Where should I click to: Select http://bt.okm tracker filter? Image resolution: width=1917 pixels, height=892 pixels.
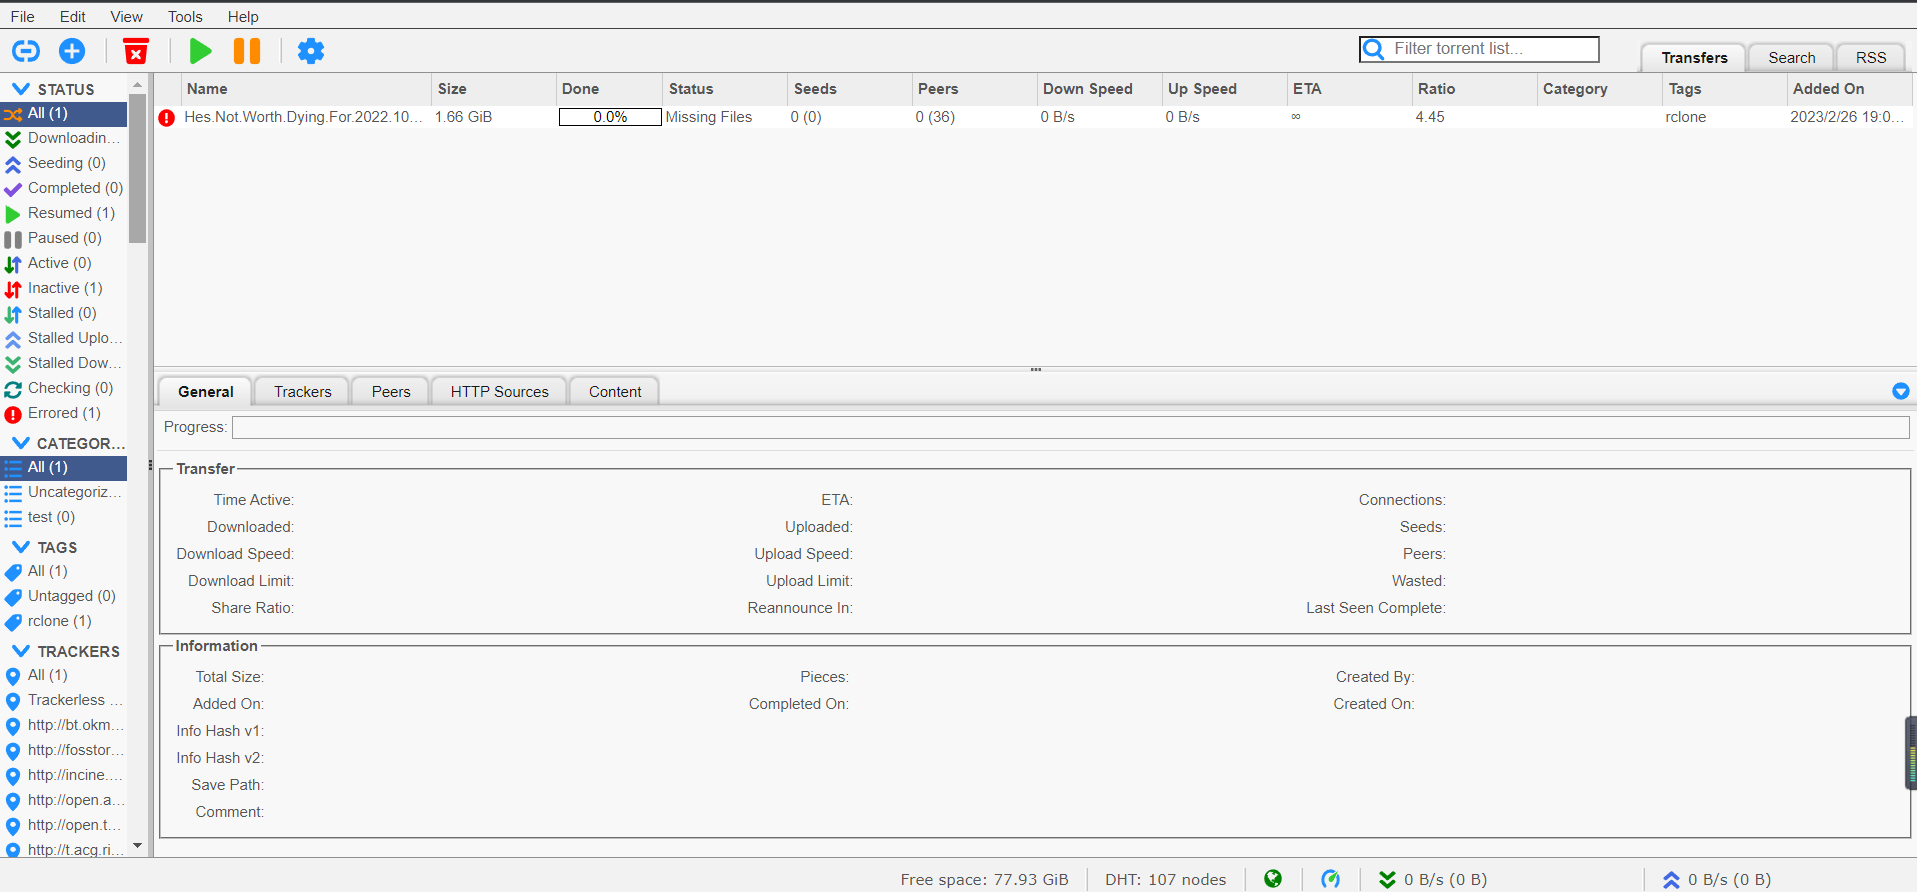[64, 725]
